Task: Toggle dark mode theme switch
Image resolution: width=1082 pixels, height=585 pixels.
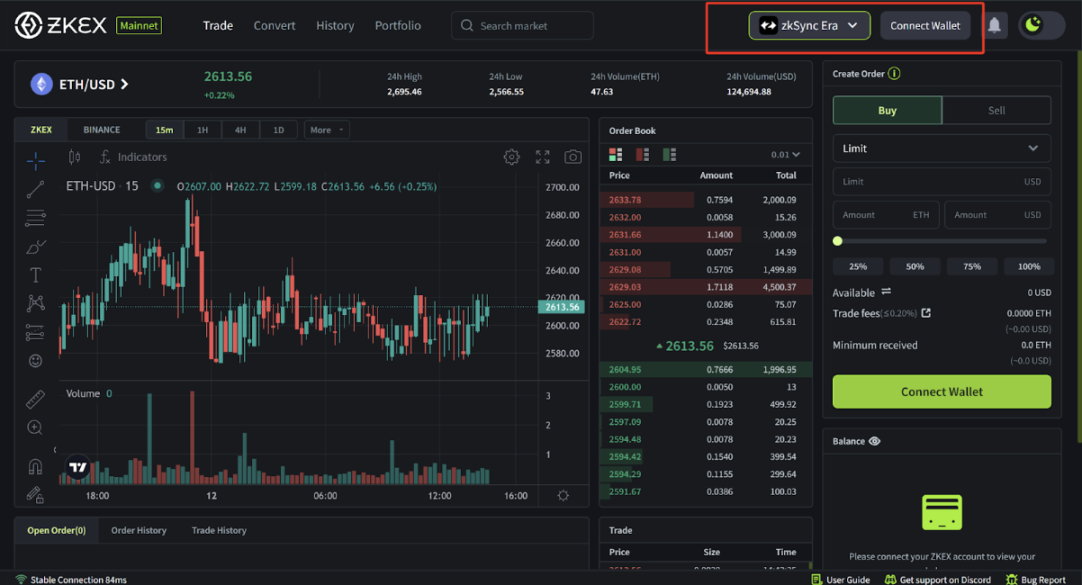Action: pos(1040,26)
